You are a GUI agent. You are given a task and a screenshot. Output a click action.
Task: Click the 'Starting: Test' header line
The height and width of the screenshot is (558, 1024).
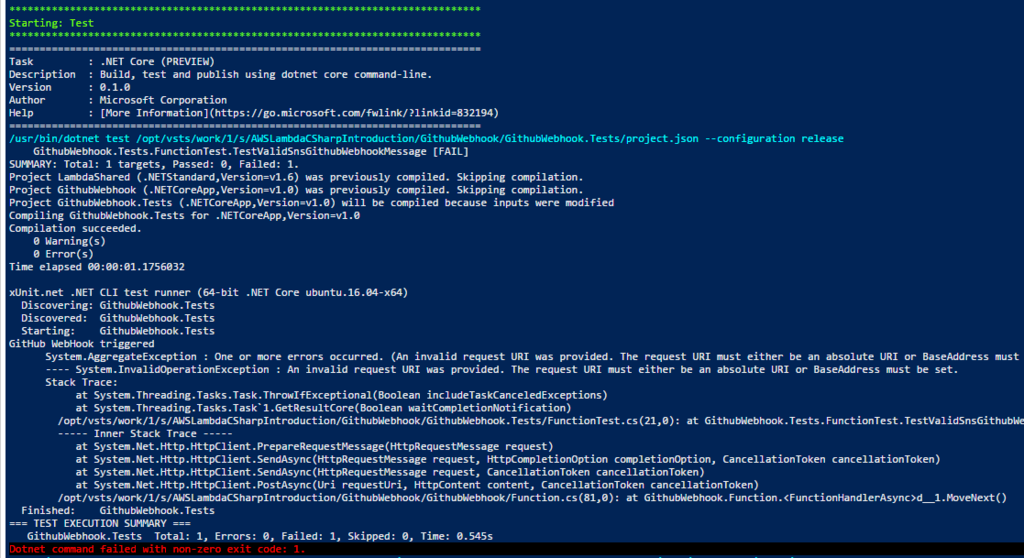(51, 23)
